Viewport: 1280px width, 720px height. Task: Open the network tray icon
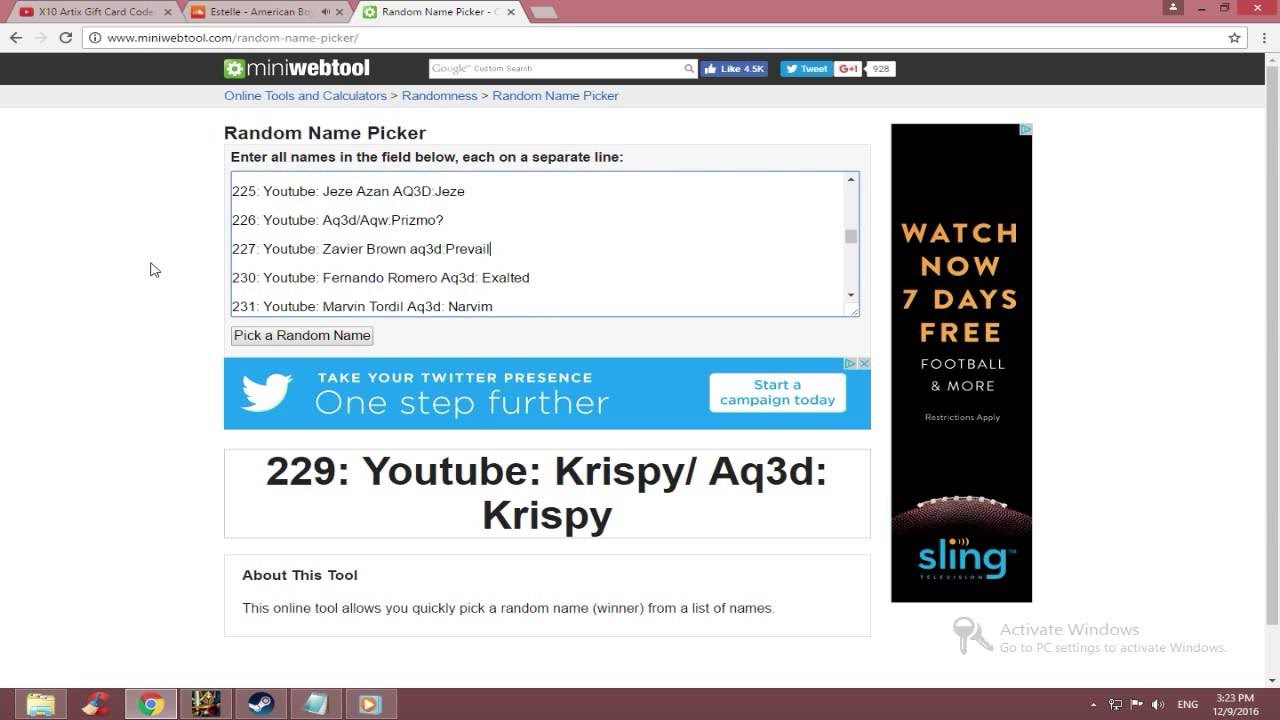[1116, 704]
